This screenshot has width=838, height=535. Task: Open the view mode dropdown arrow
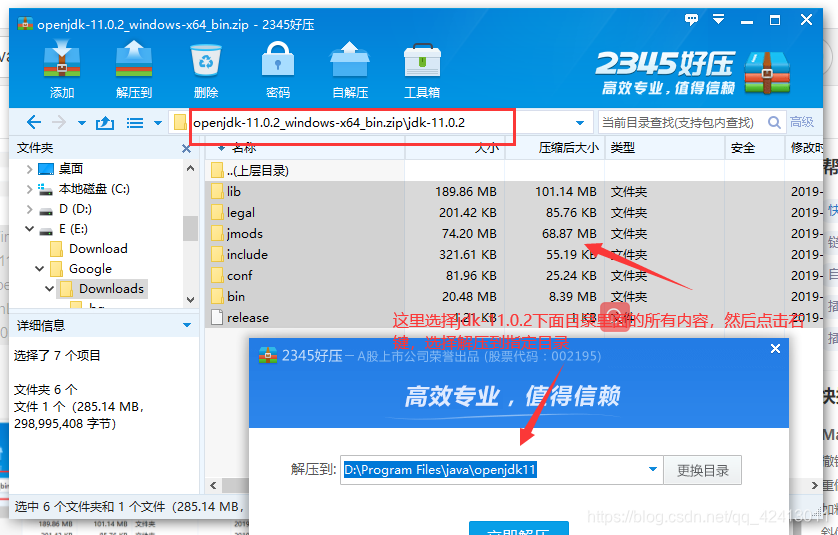coord(158,123)
